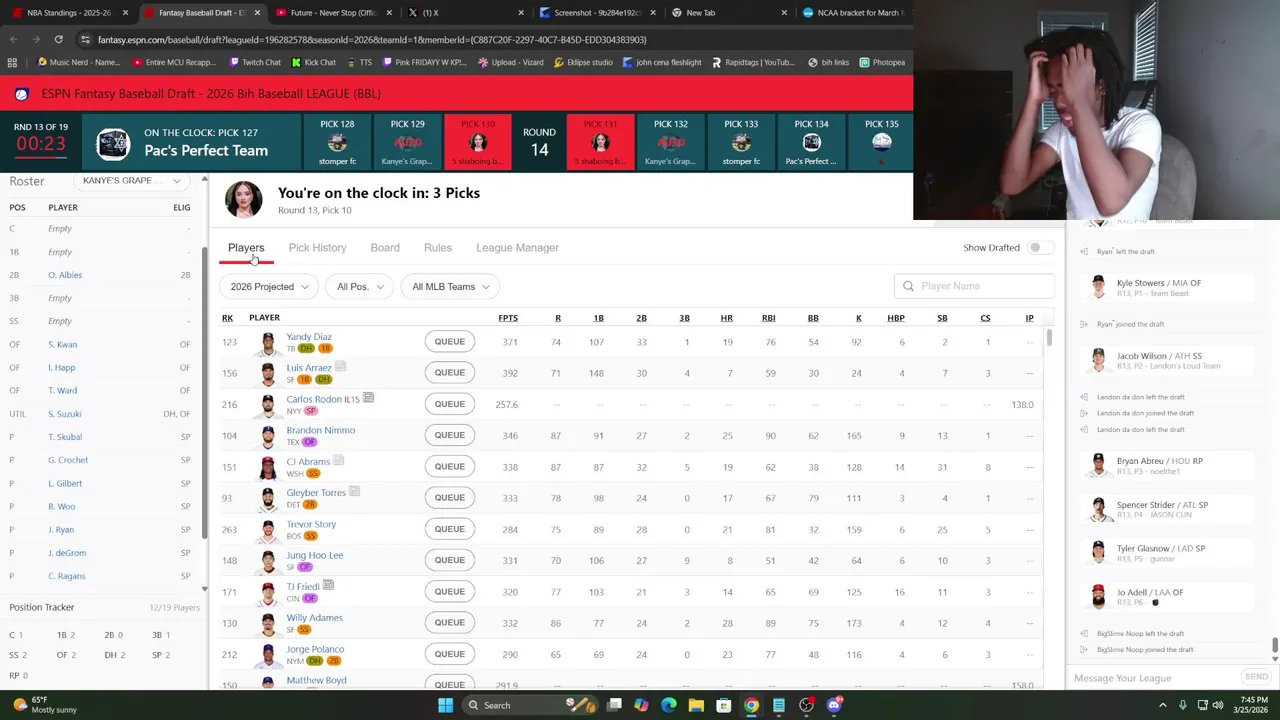The width and height of the screenshot is (1280, 720).
Task: Select the Pick 134 Pac's Perfect card
Action: tap(811, 142)
